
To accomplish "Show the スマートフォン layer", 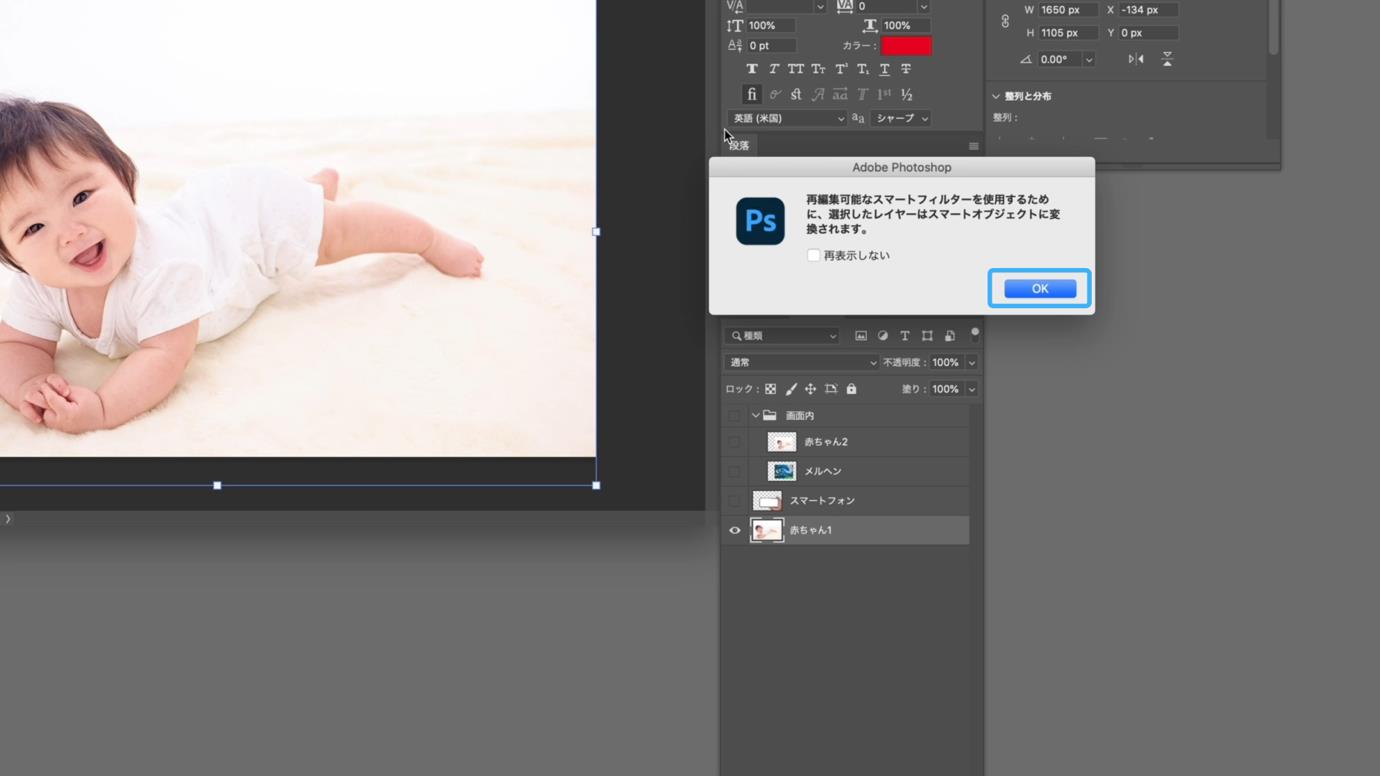I will click(x=735, y=500).
